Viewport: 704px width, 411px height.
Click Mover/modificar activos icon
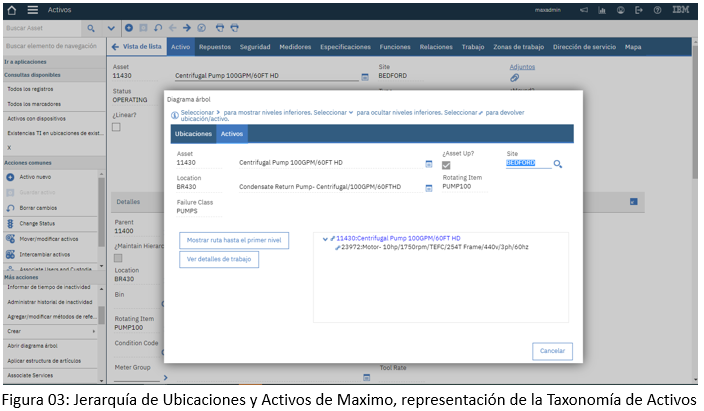(x=10, y=239)
